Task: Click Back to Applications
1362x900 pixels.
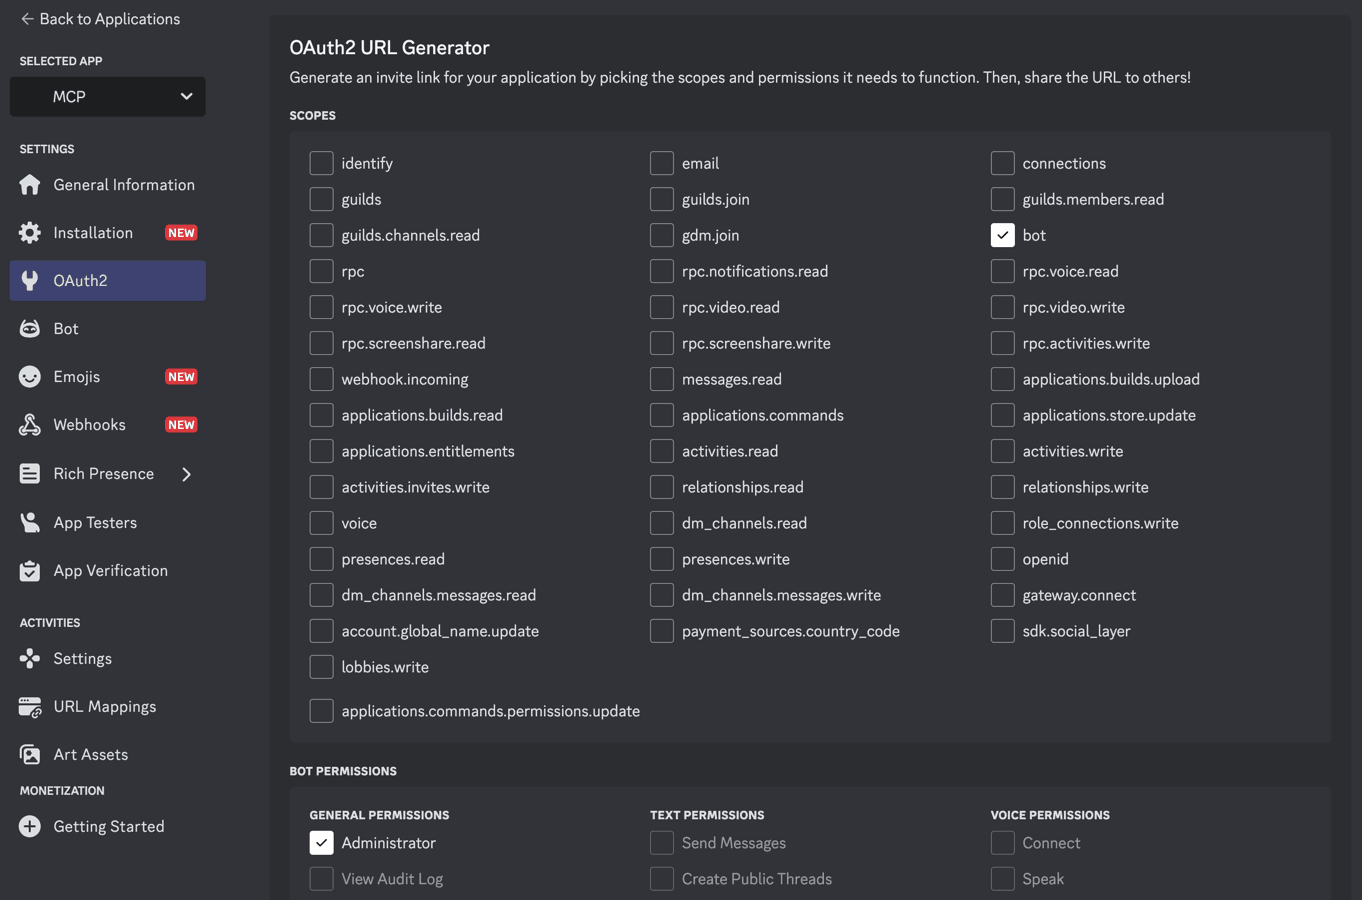Action: 99,18
